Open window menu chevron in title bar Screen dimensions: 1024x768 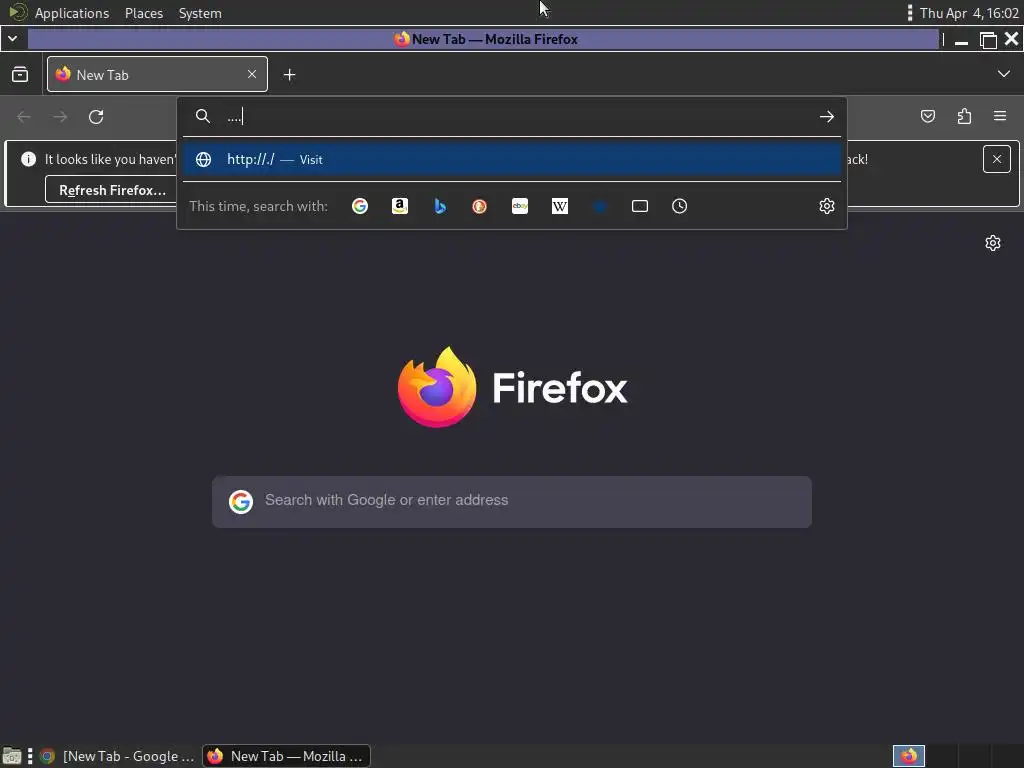pyautogui.click(x=12, y=39)
